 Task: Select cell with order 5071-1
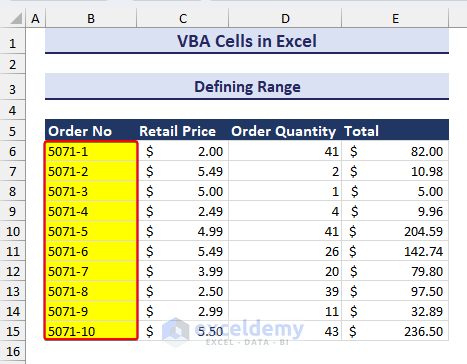tap(91, 151)
